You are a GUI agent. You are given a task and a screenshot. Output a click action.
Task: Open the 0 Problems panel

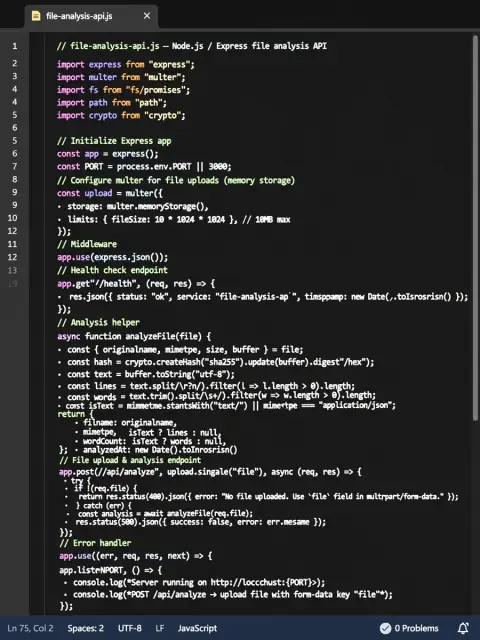[409, 628]
